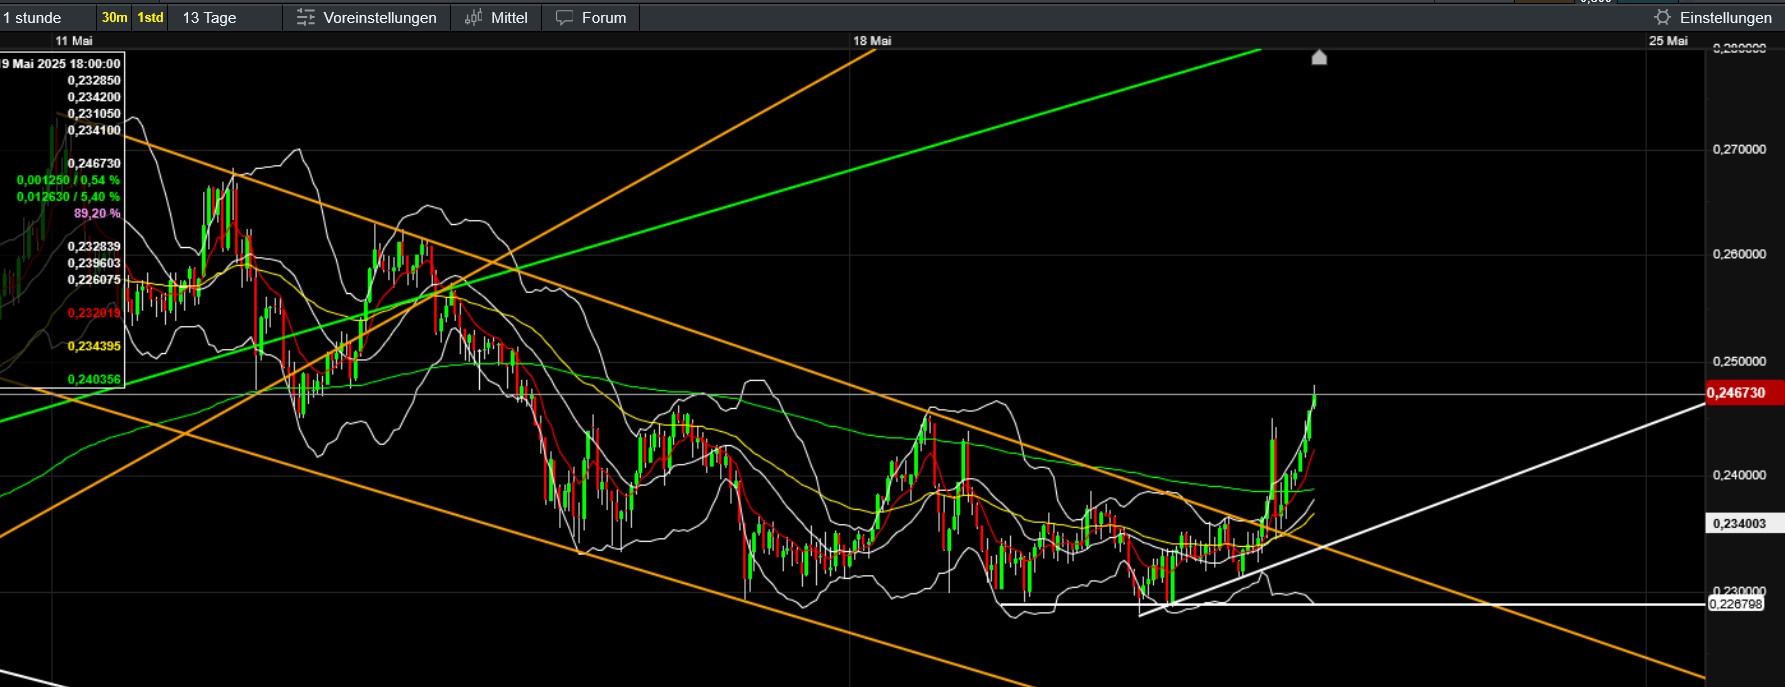1785x687 pixels.
Task: Click the pink 89,20 % value
Action: tap(97, 214)
